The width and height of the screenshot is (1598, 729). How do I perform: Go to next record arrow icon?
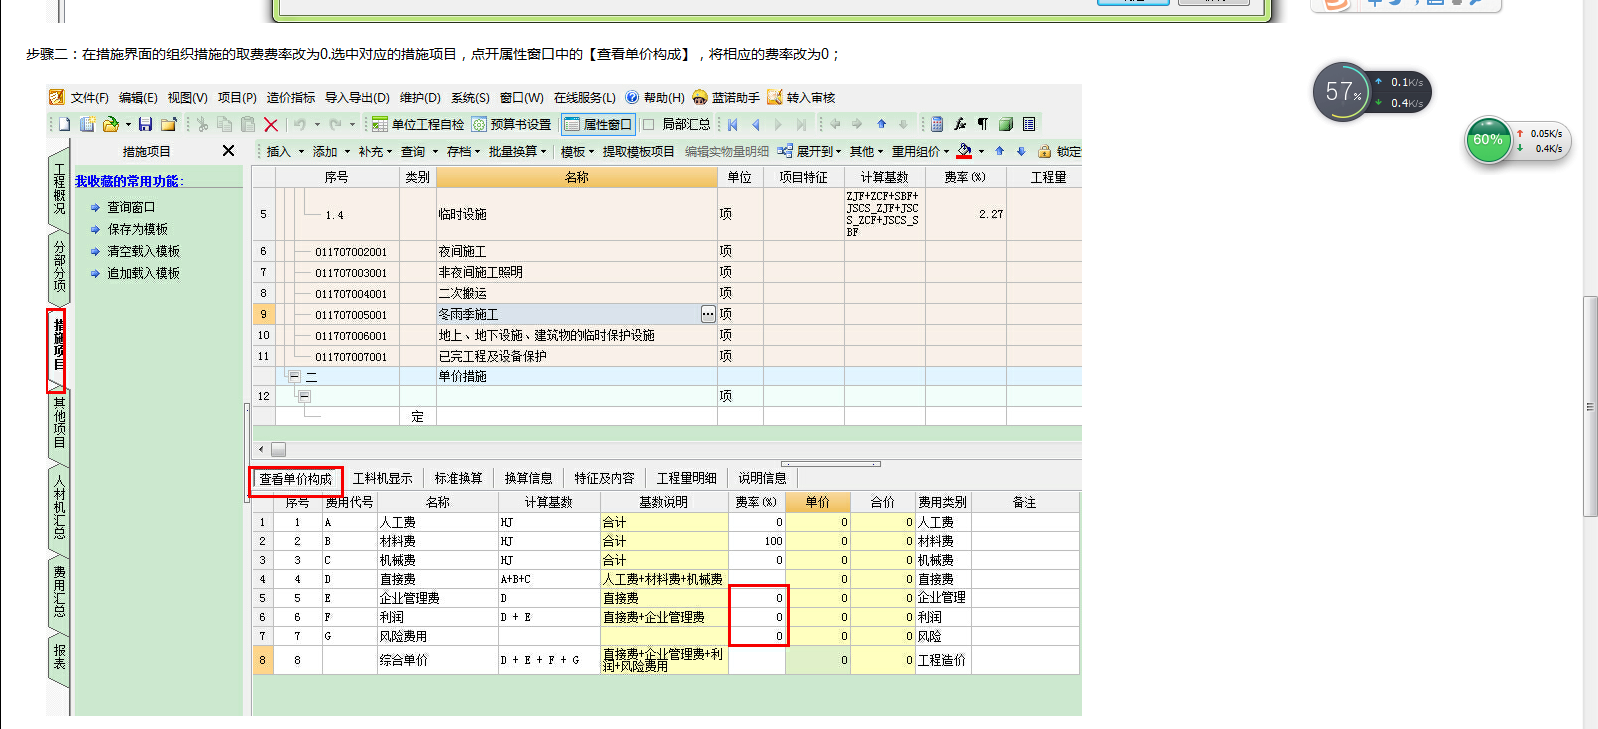778,124
